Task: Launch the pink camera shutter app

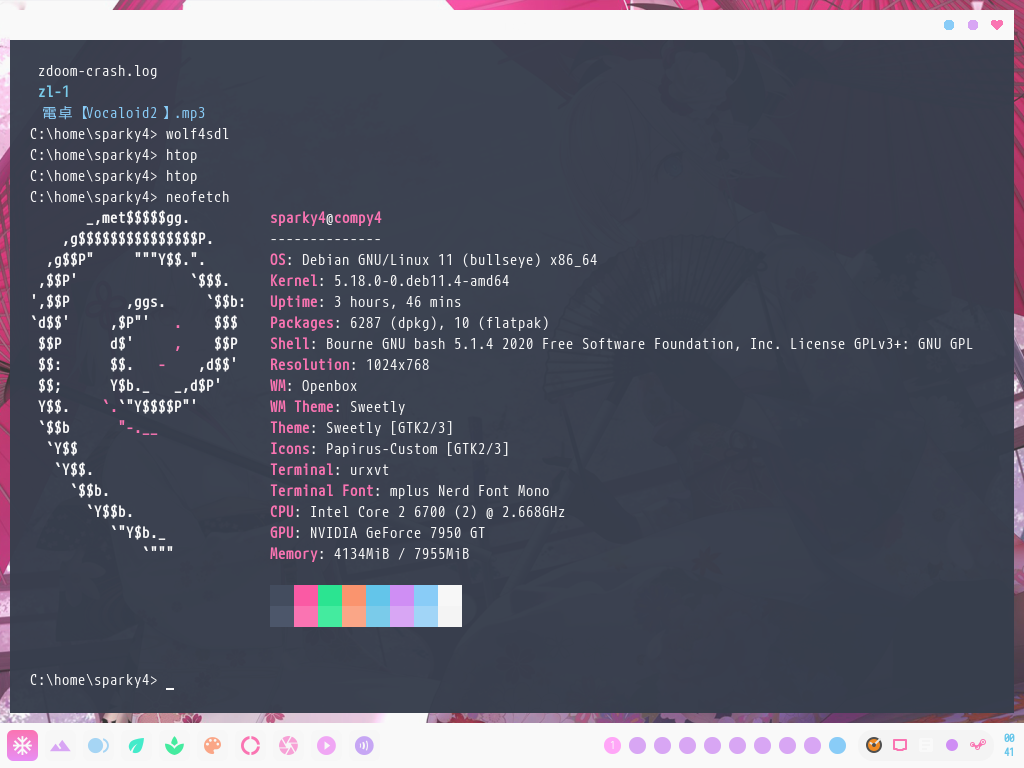Action: click(x=288, y=745)
